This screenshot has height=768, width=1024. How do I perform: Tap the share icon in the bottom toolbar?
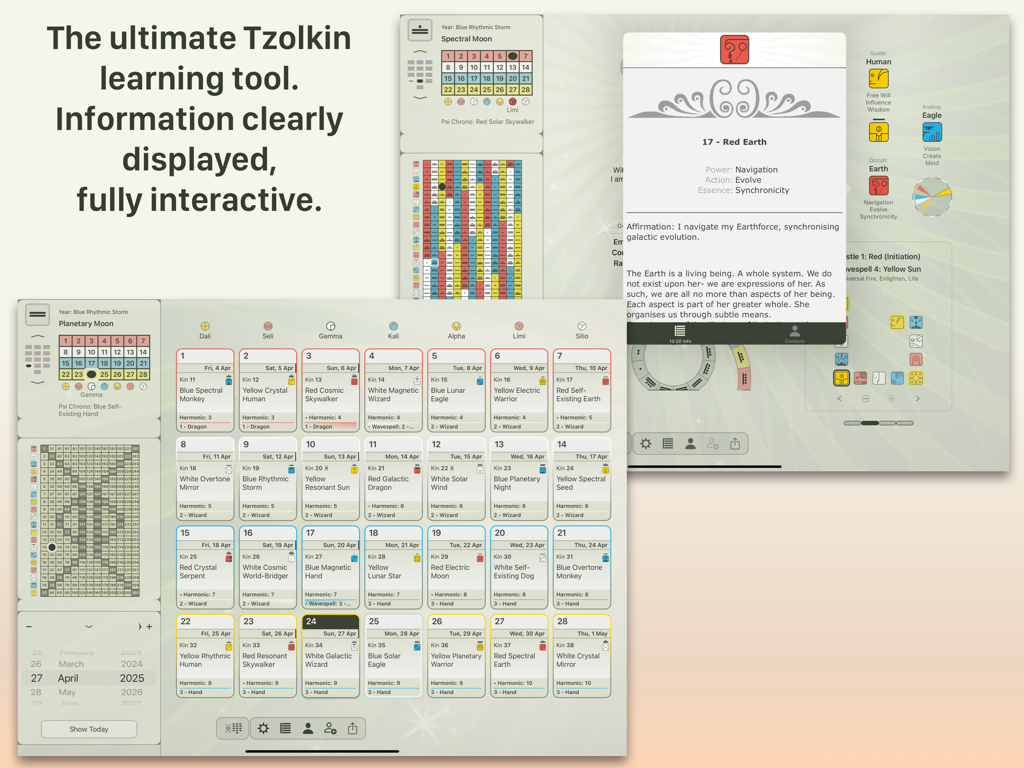tap(352, 728)
